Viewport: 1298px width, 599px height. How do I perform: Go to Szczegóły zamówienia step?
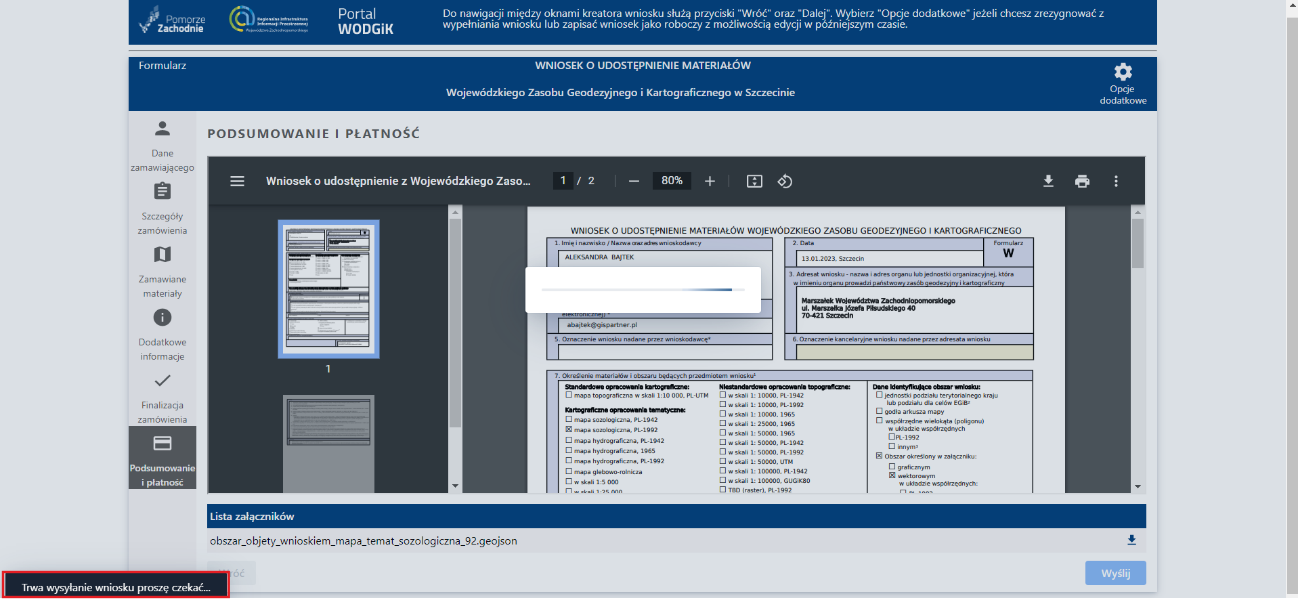click(162, 207)
